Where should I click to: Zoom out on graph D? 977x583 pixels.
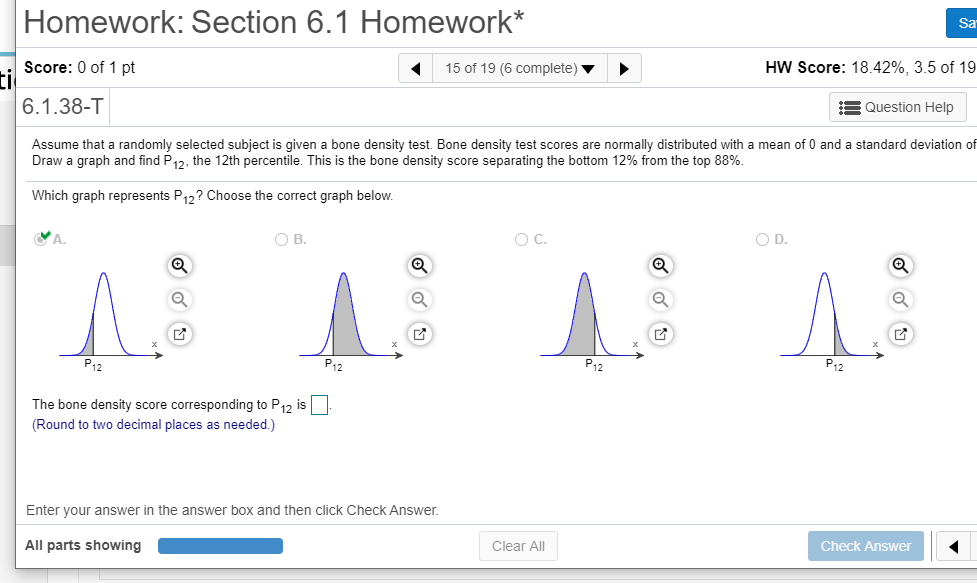point(900,300)
